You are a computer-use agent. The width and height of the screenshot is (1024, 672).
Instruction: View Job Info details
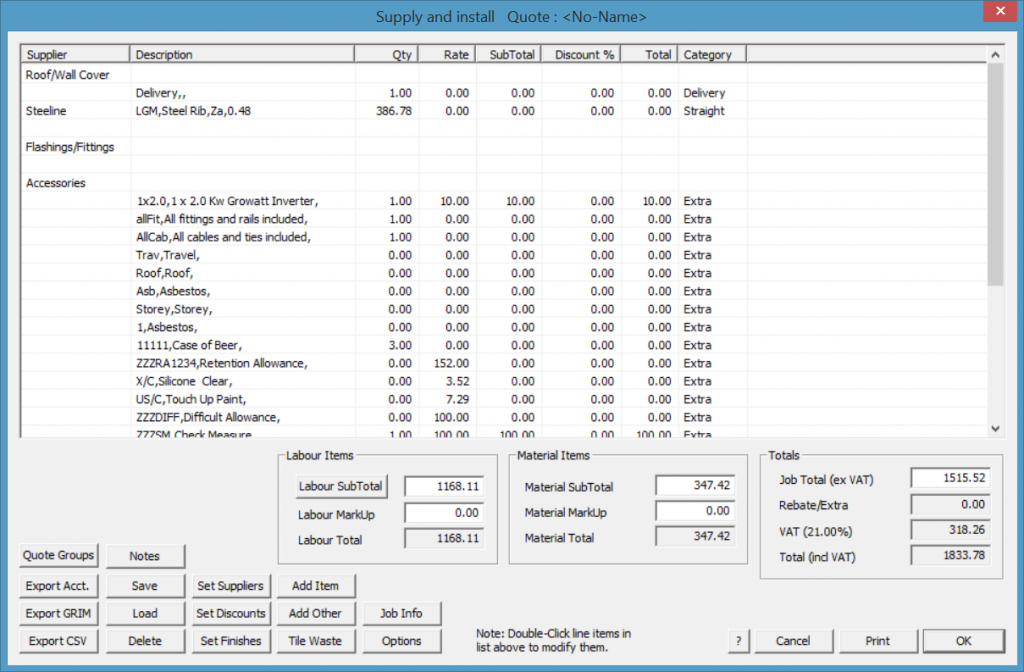click(402, 613)
